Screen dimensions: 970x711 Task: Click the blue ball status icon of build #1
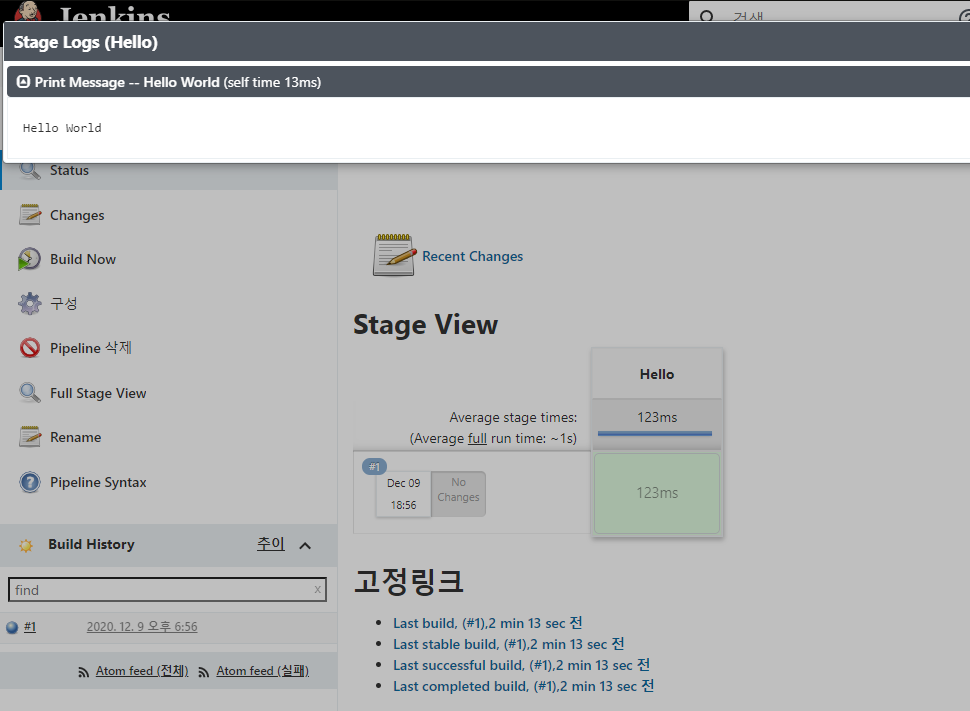[x=12, y=627]
